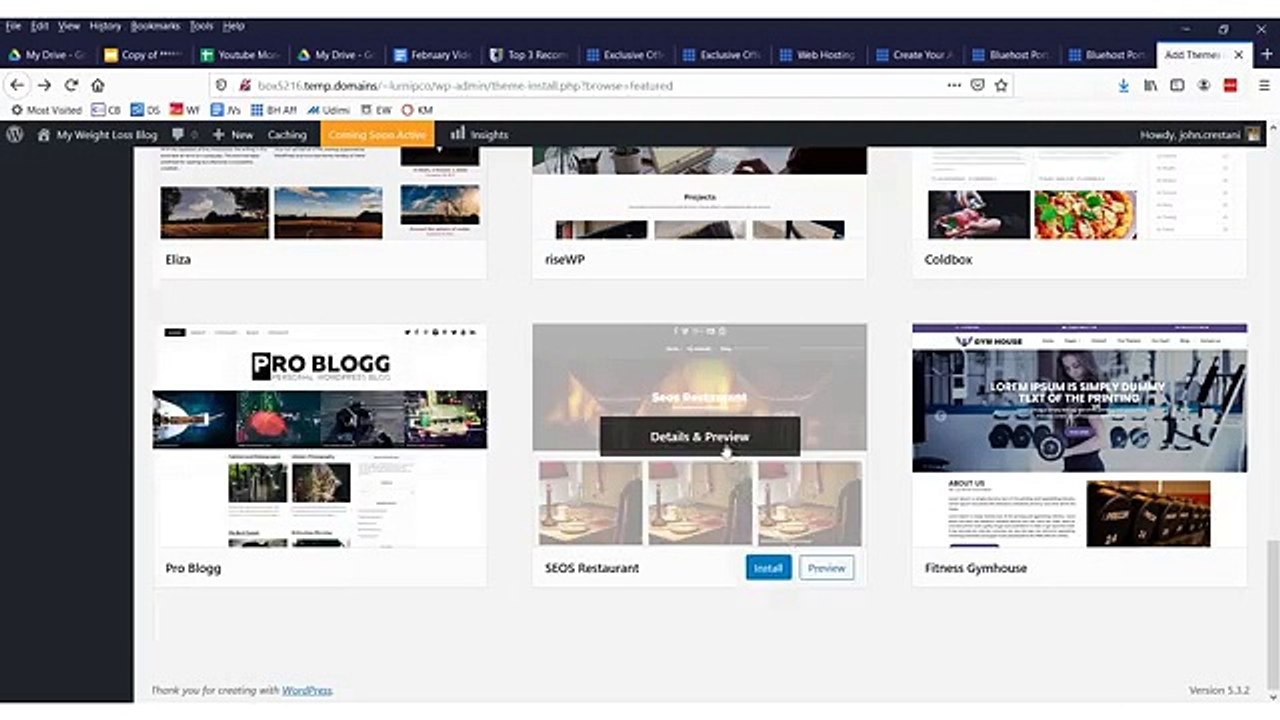This screenshot has width=1280, height=720.
Task: Bookmark this page with the star icon
Action: coord(1001,86)
